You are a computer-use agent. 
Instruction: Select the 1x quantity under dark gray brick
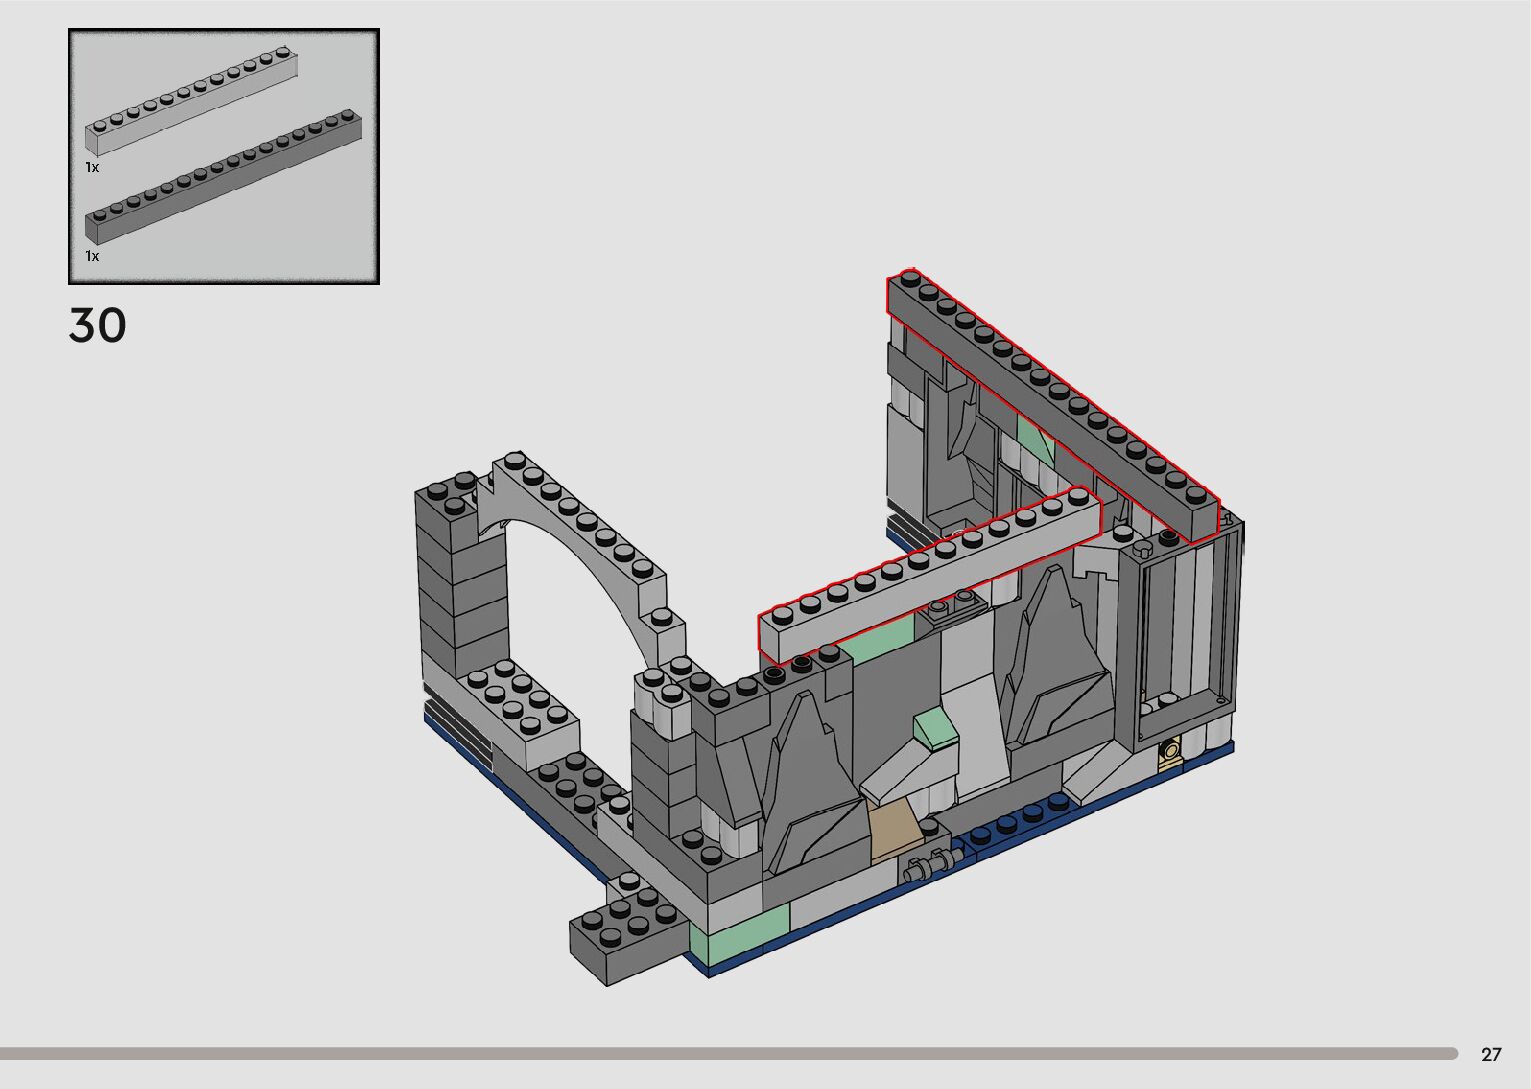tap(92, 256)
